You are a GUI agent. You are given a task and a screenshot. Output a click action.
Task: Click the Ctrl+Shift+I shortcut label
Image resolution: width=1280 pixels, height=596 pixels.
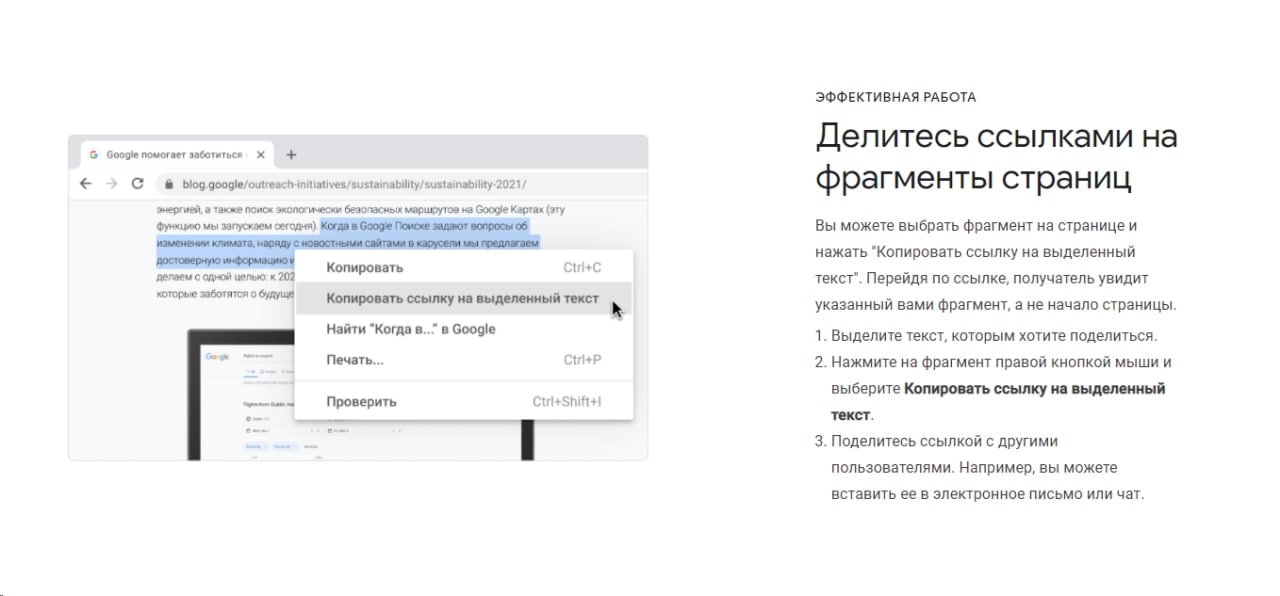click(x=567, y=402)
